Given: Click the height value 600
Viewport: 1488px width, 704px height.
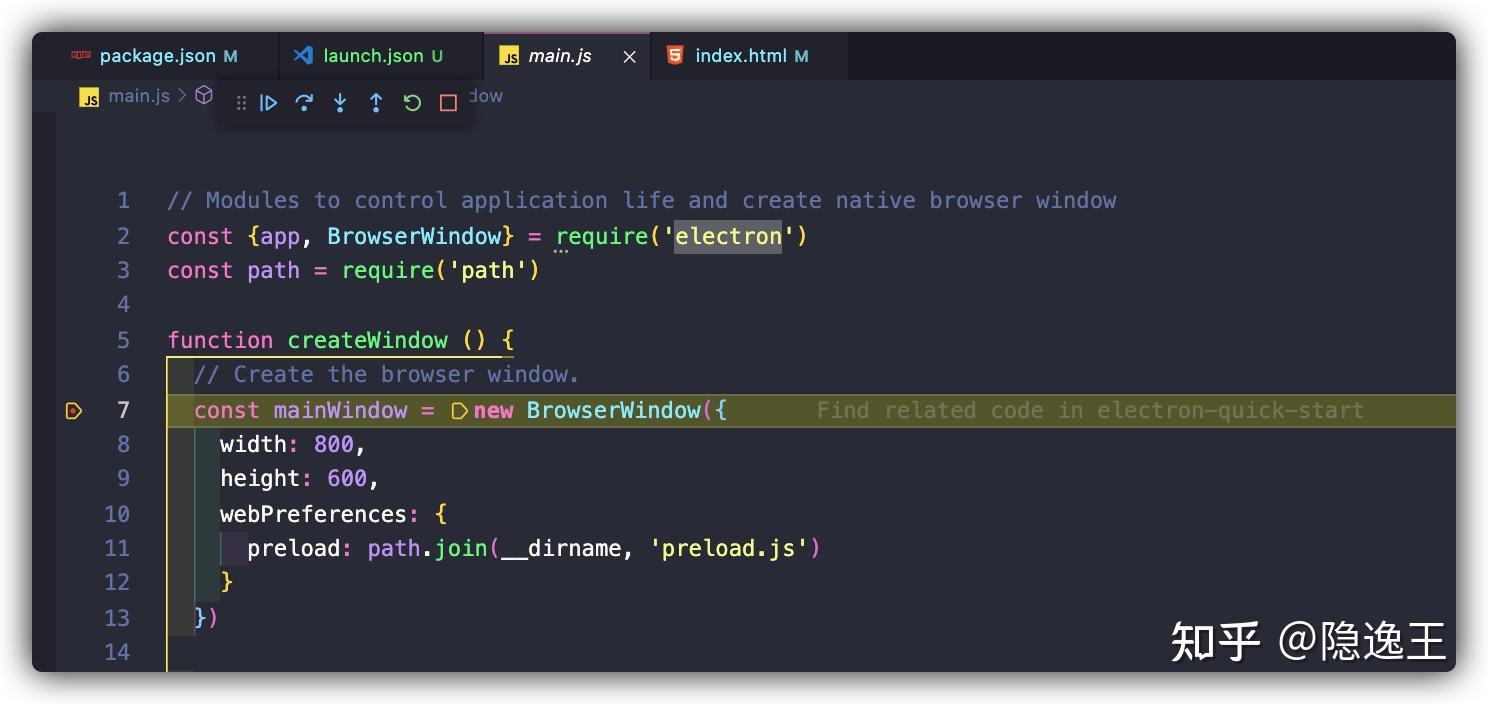Looking at the screenshot, I should [347, 478].
